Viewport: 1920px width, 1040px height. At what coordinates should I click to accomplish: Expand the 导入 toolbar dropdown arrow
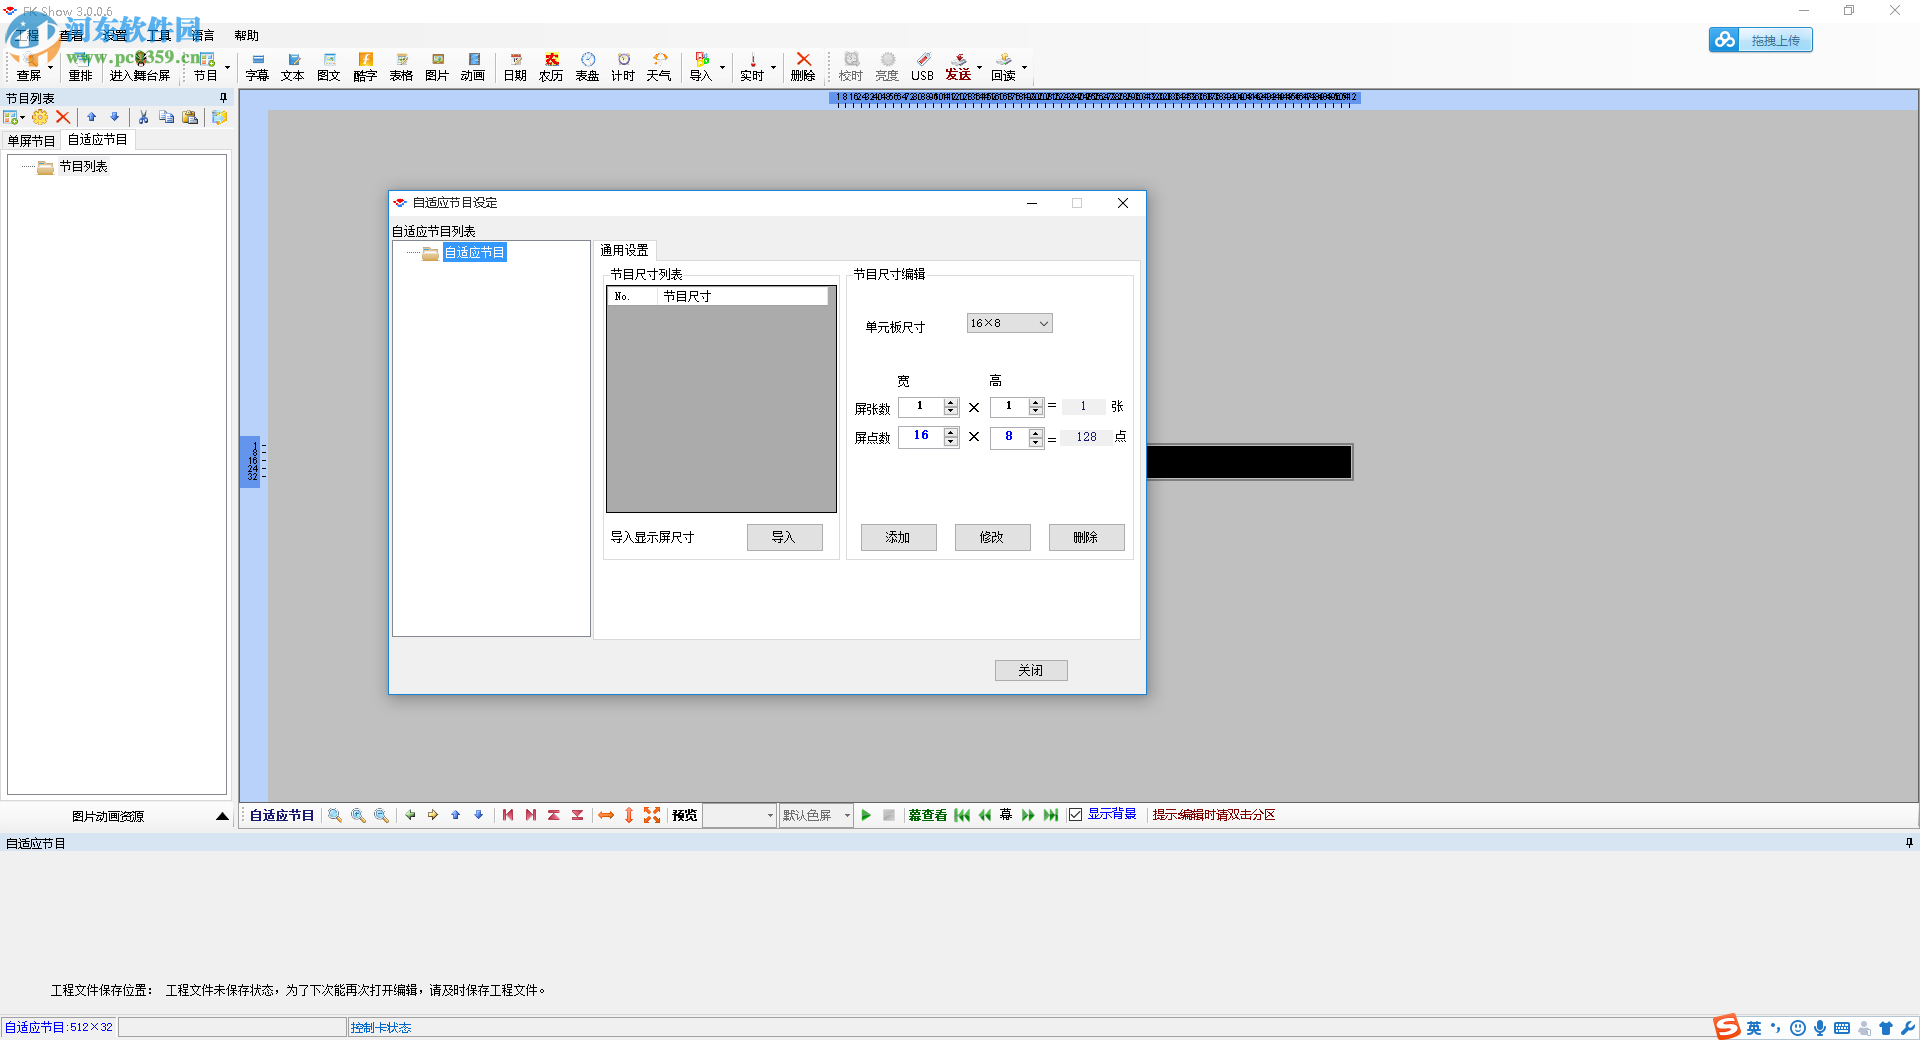722,68
